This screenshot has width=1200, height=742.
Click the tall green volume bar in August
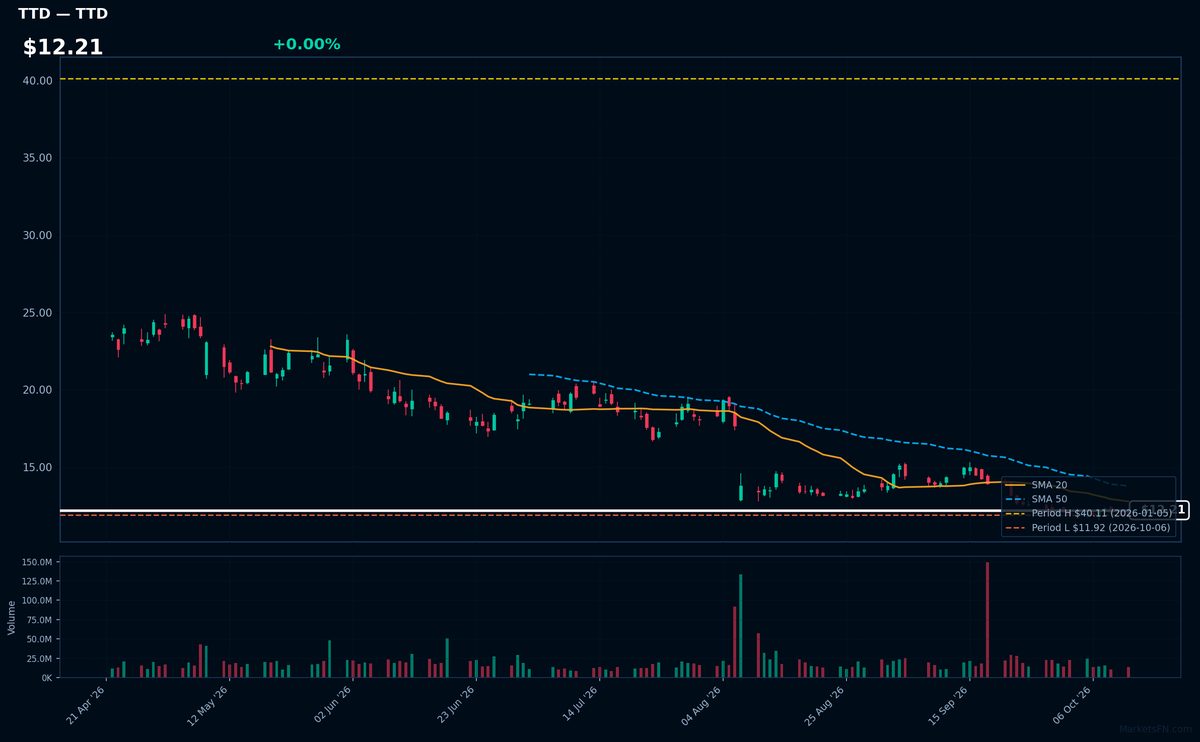pos(740,625)
